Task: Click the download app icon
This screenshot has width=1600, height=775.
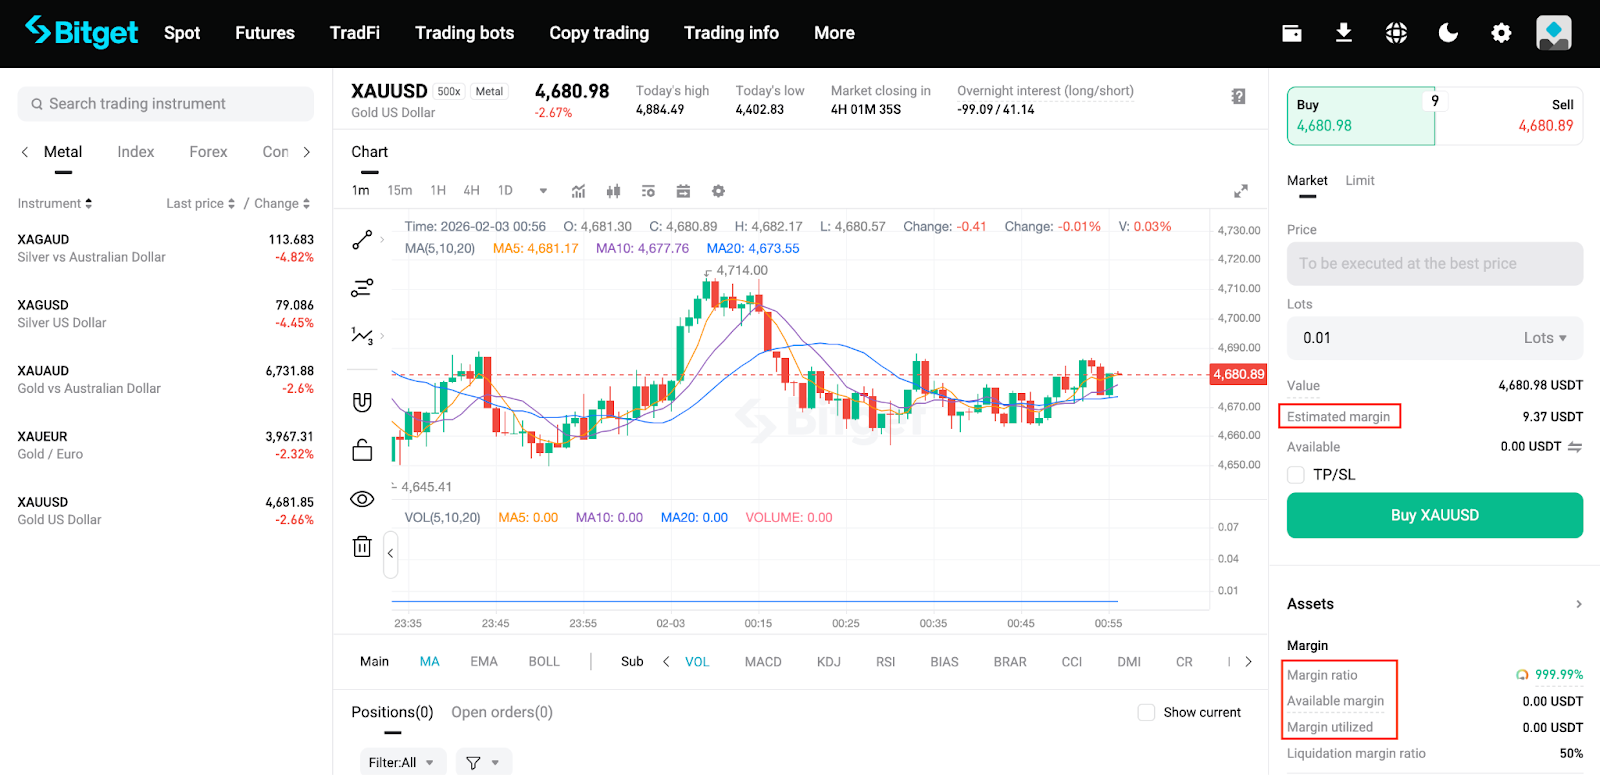Action: pyautogui.click(x=1344, y=33)
